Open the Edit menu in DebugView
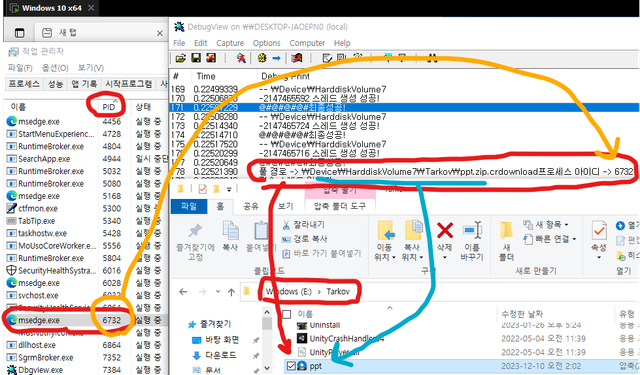640x375 pixels. point(200,43)
